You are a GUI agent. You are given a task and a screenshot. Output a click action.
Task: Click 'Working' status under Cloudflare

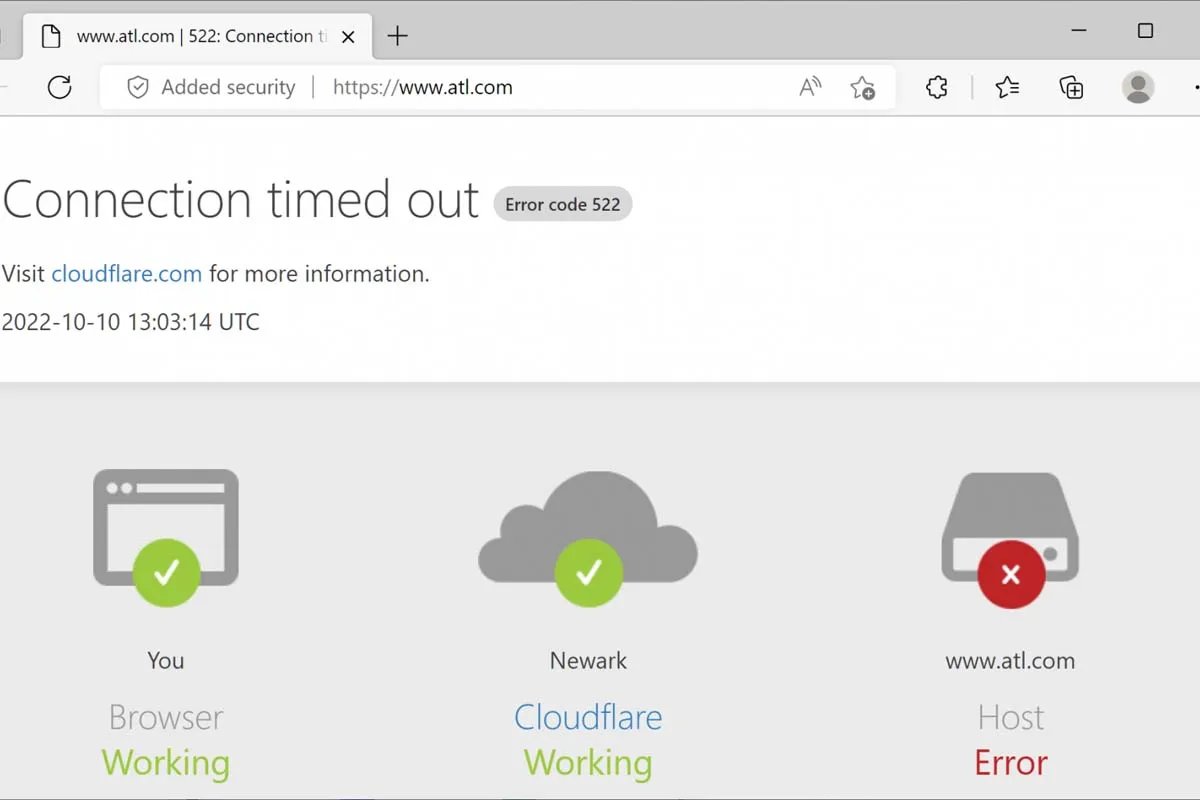pos(588,763)
